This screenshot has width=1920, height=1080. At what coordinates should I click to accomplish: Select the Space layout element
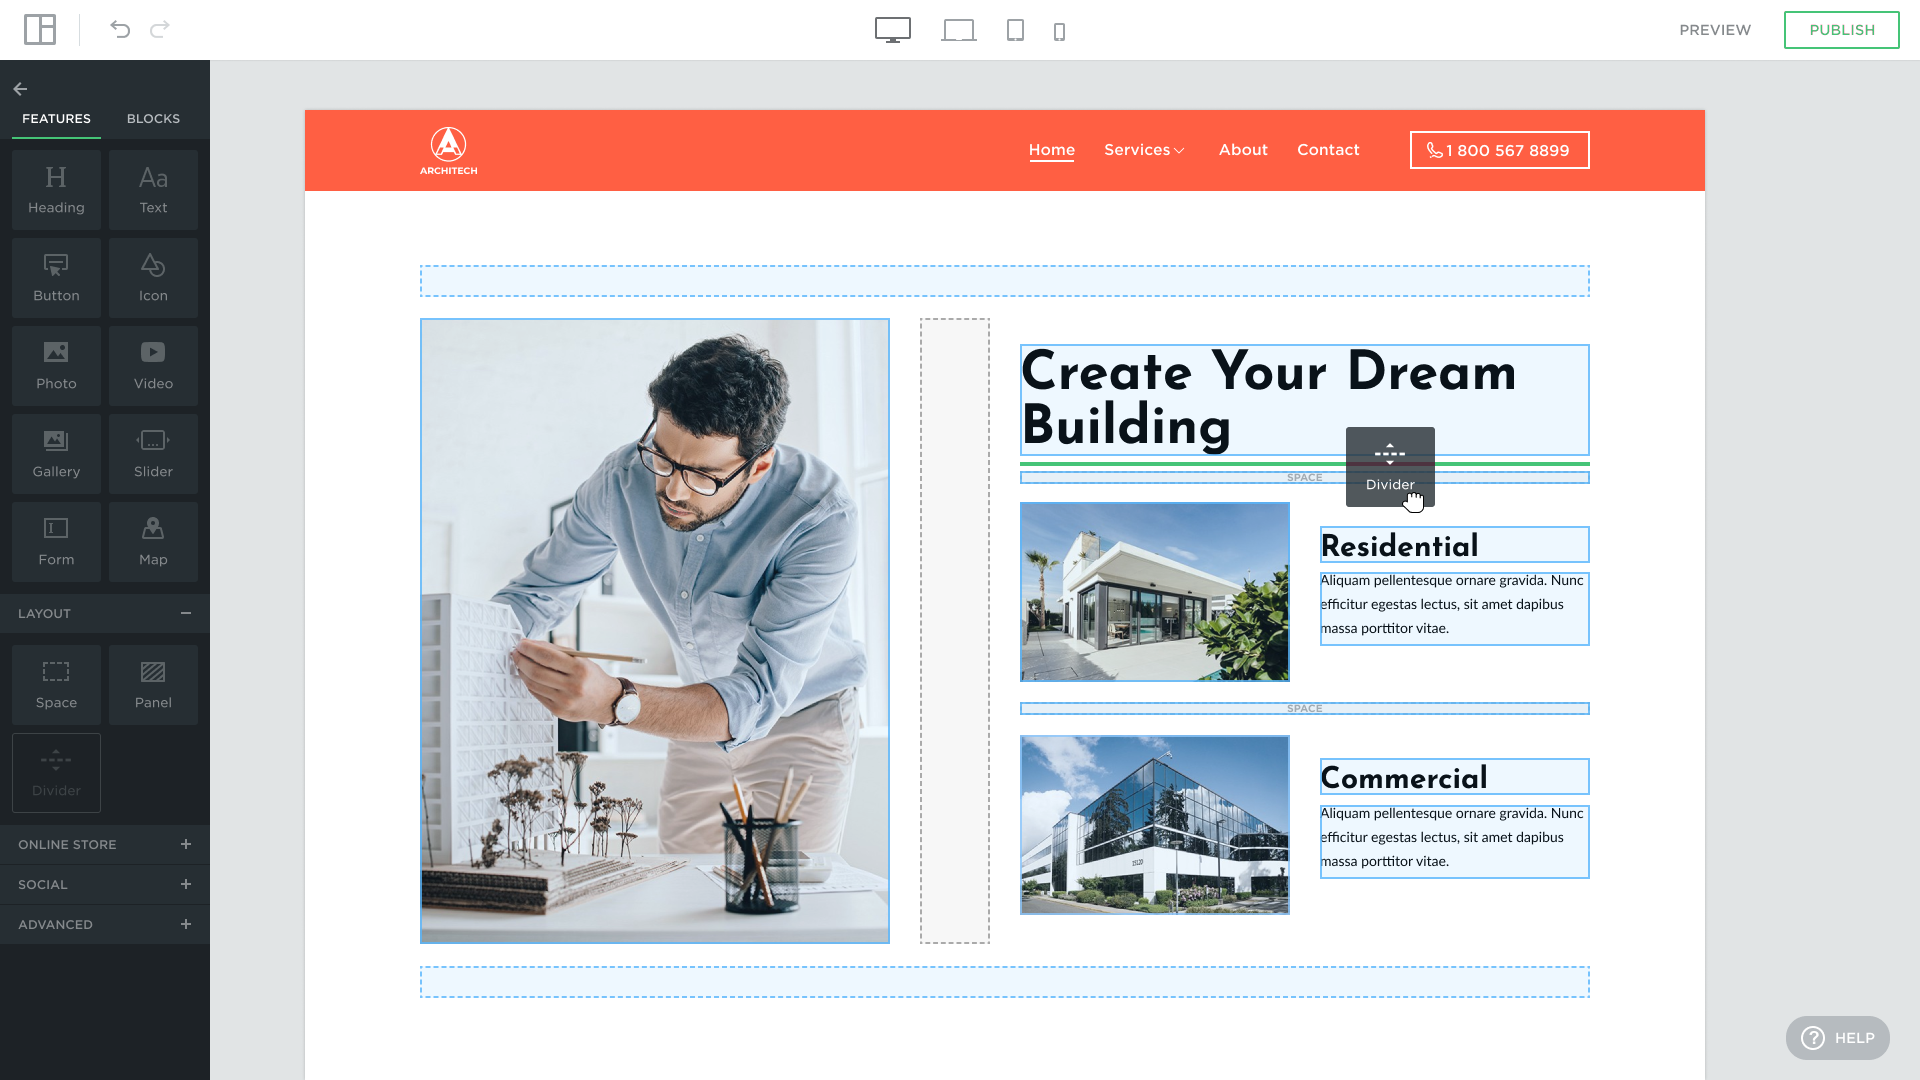[x=56, y=685]
